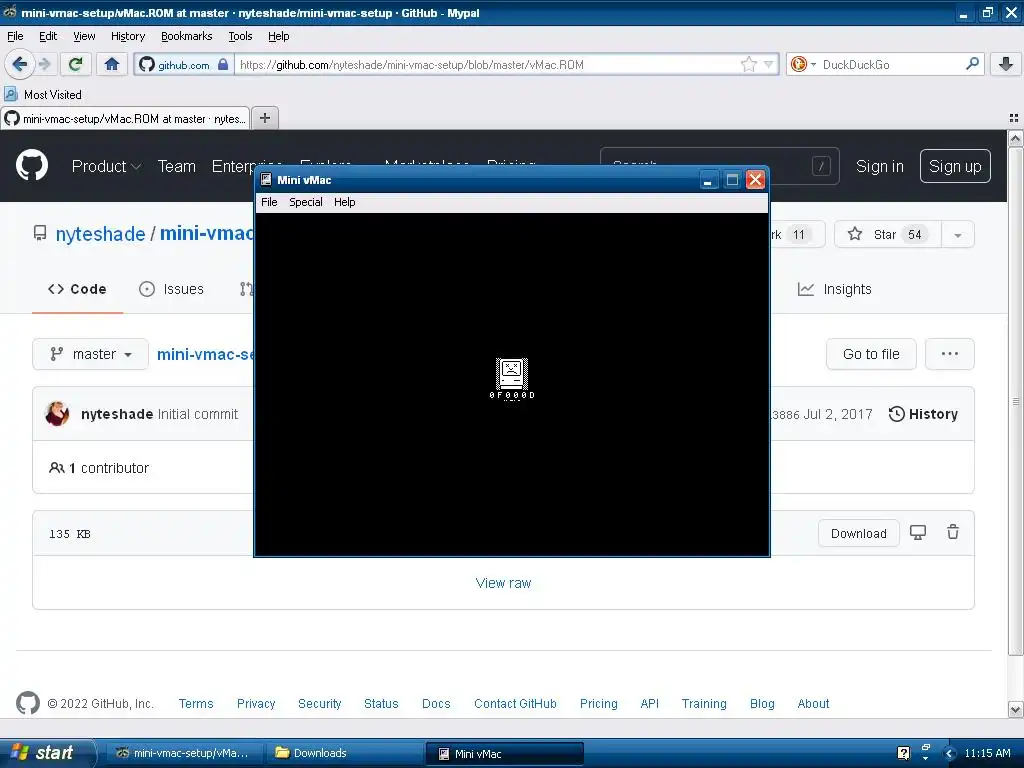1024x768 pixels.
Task: Open the three-dots more options menu
Action: point(950,354)
